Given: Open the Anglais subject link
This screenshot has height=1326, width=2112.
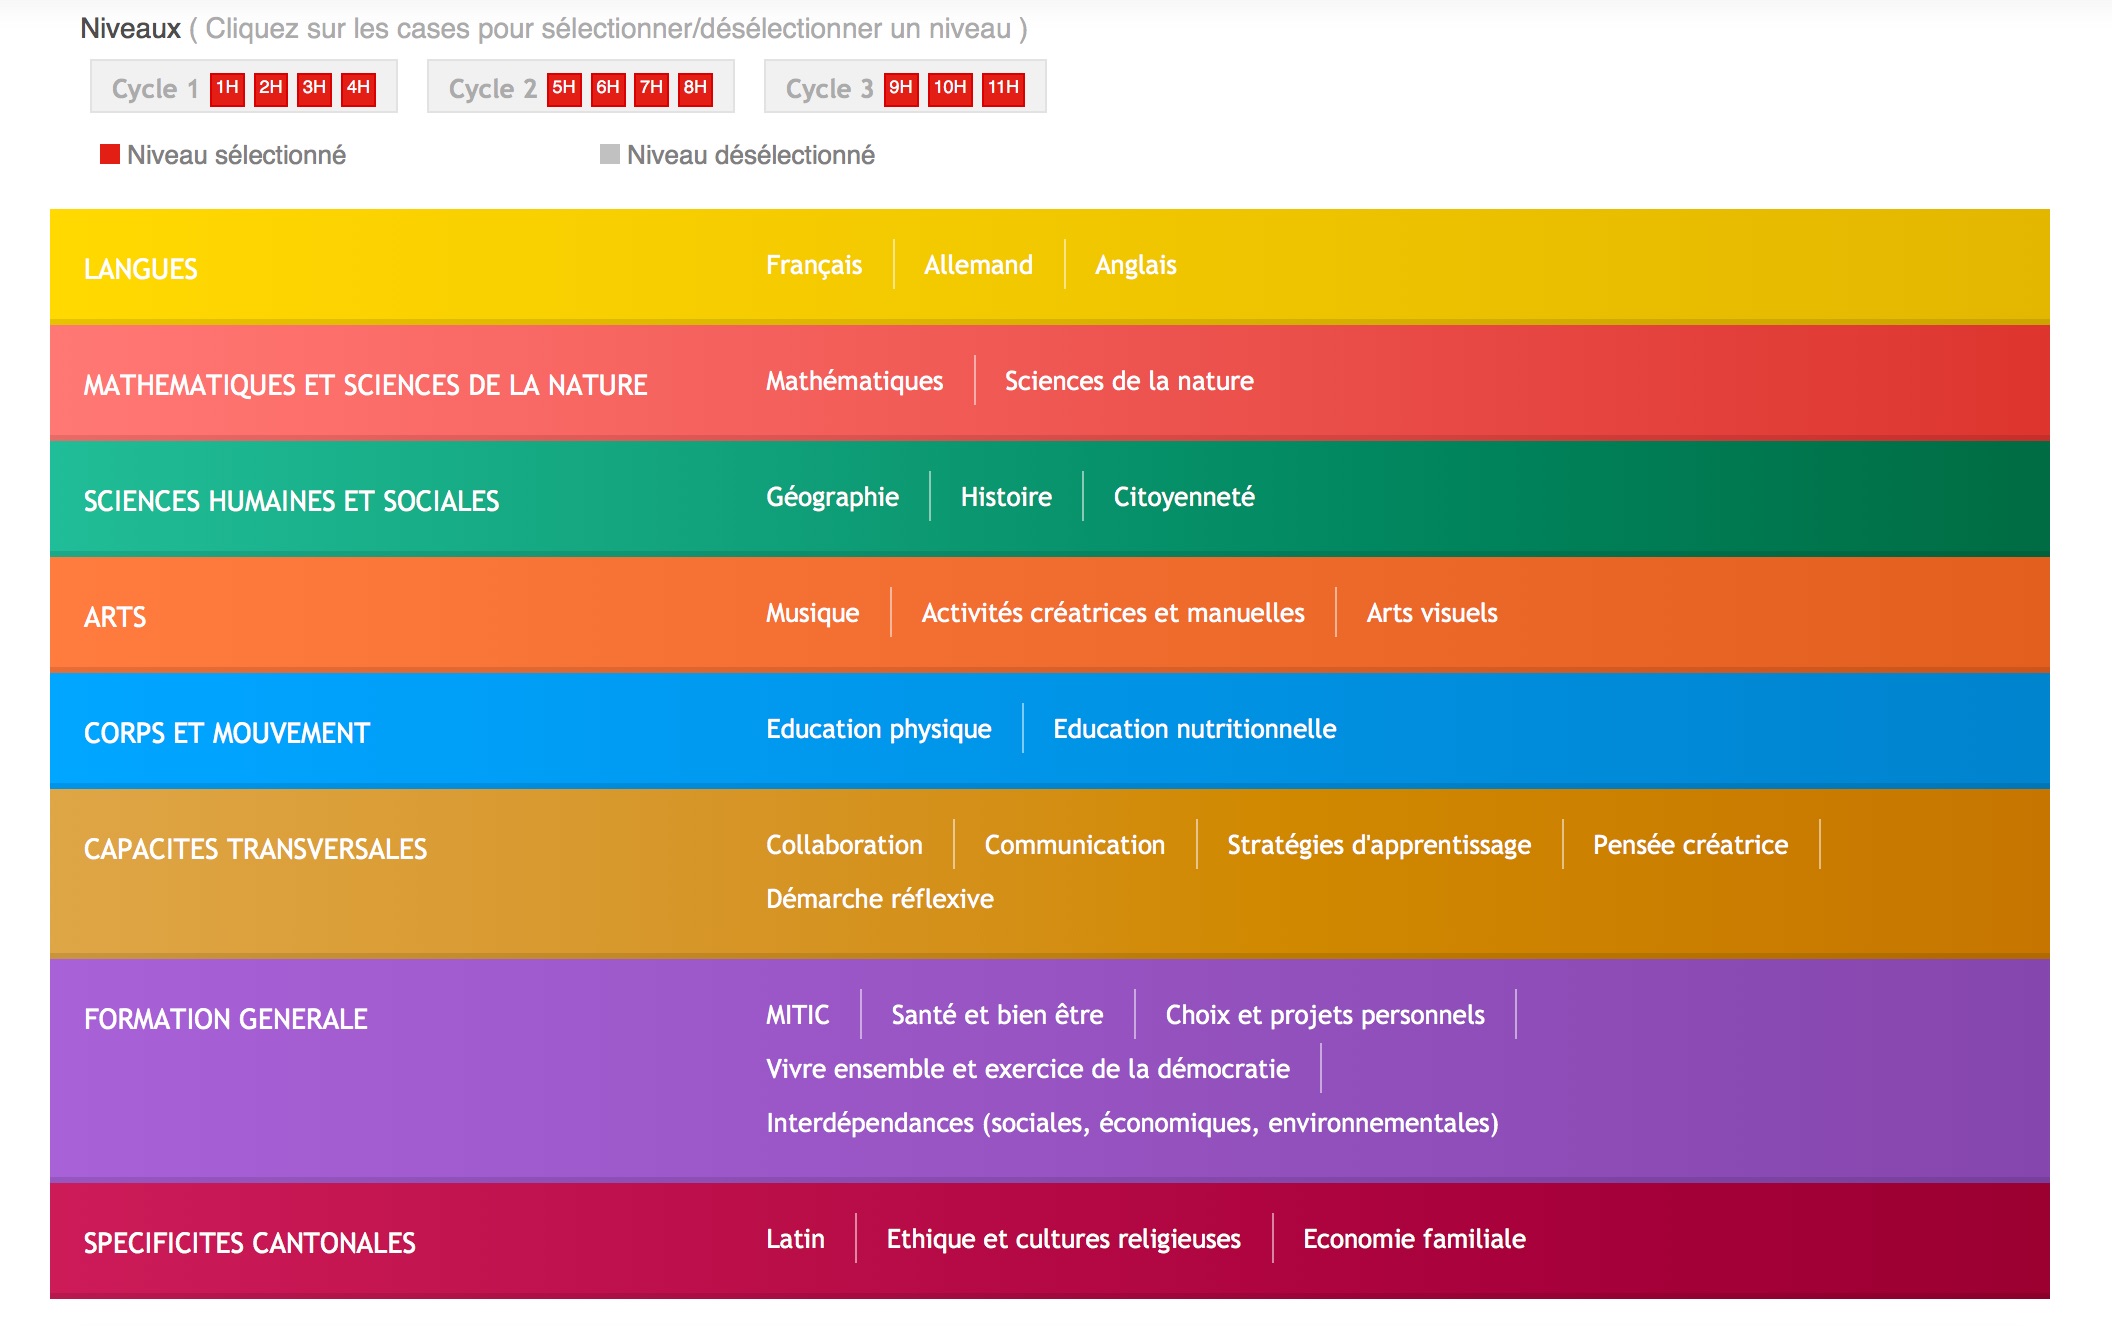Looking at the screenshot, I should 1135,265.
